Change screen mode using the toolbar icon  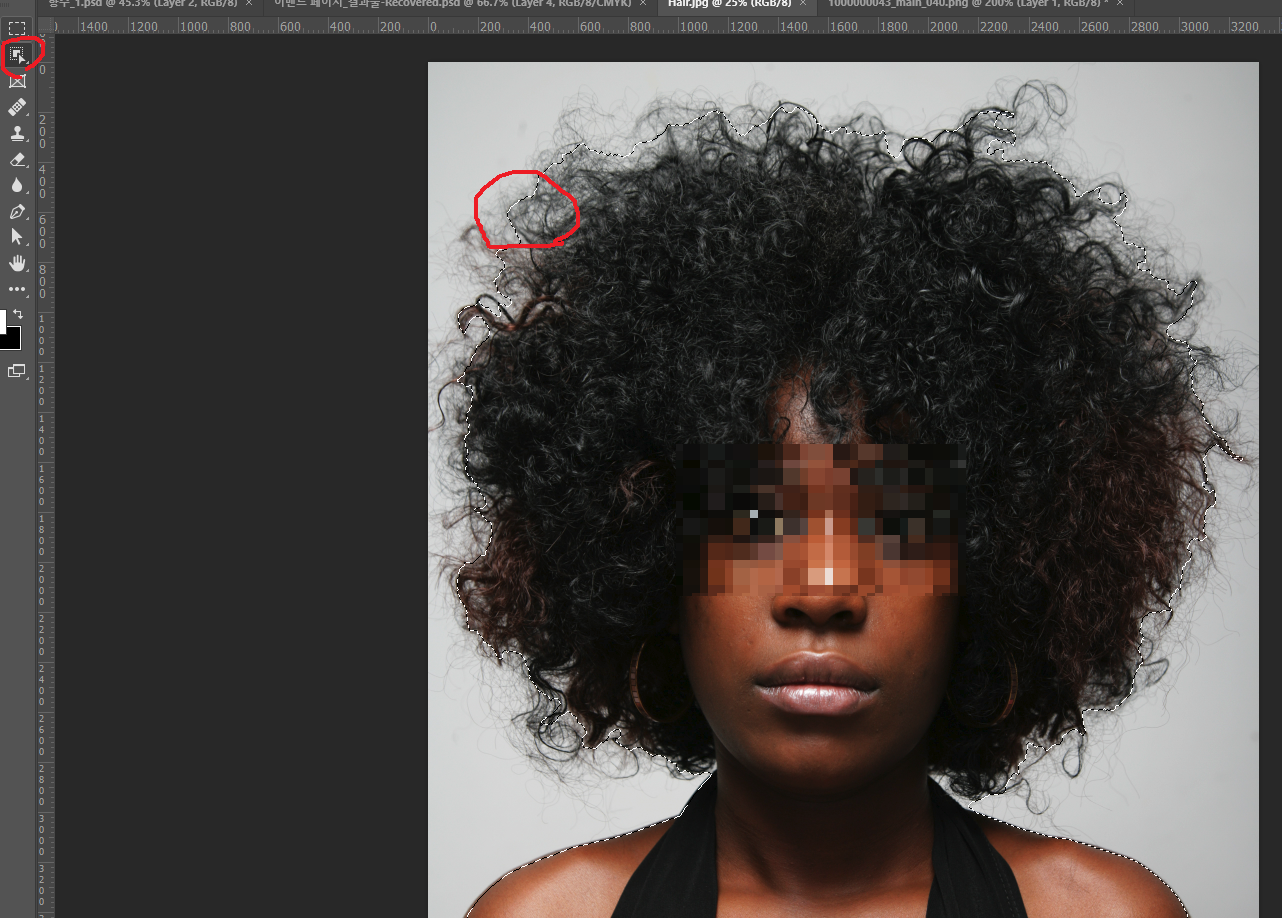(17, 371)
